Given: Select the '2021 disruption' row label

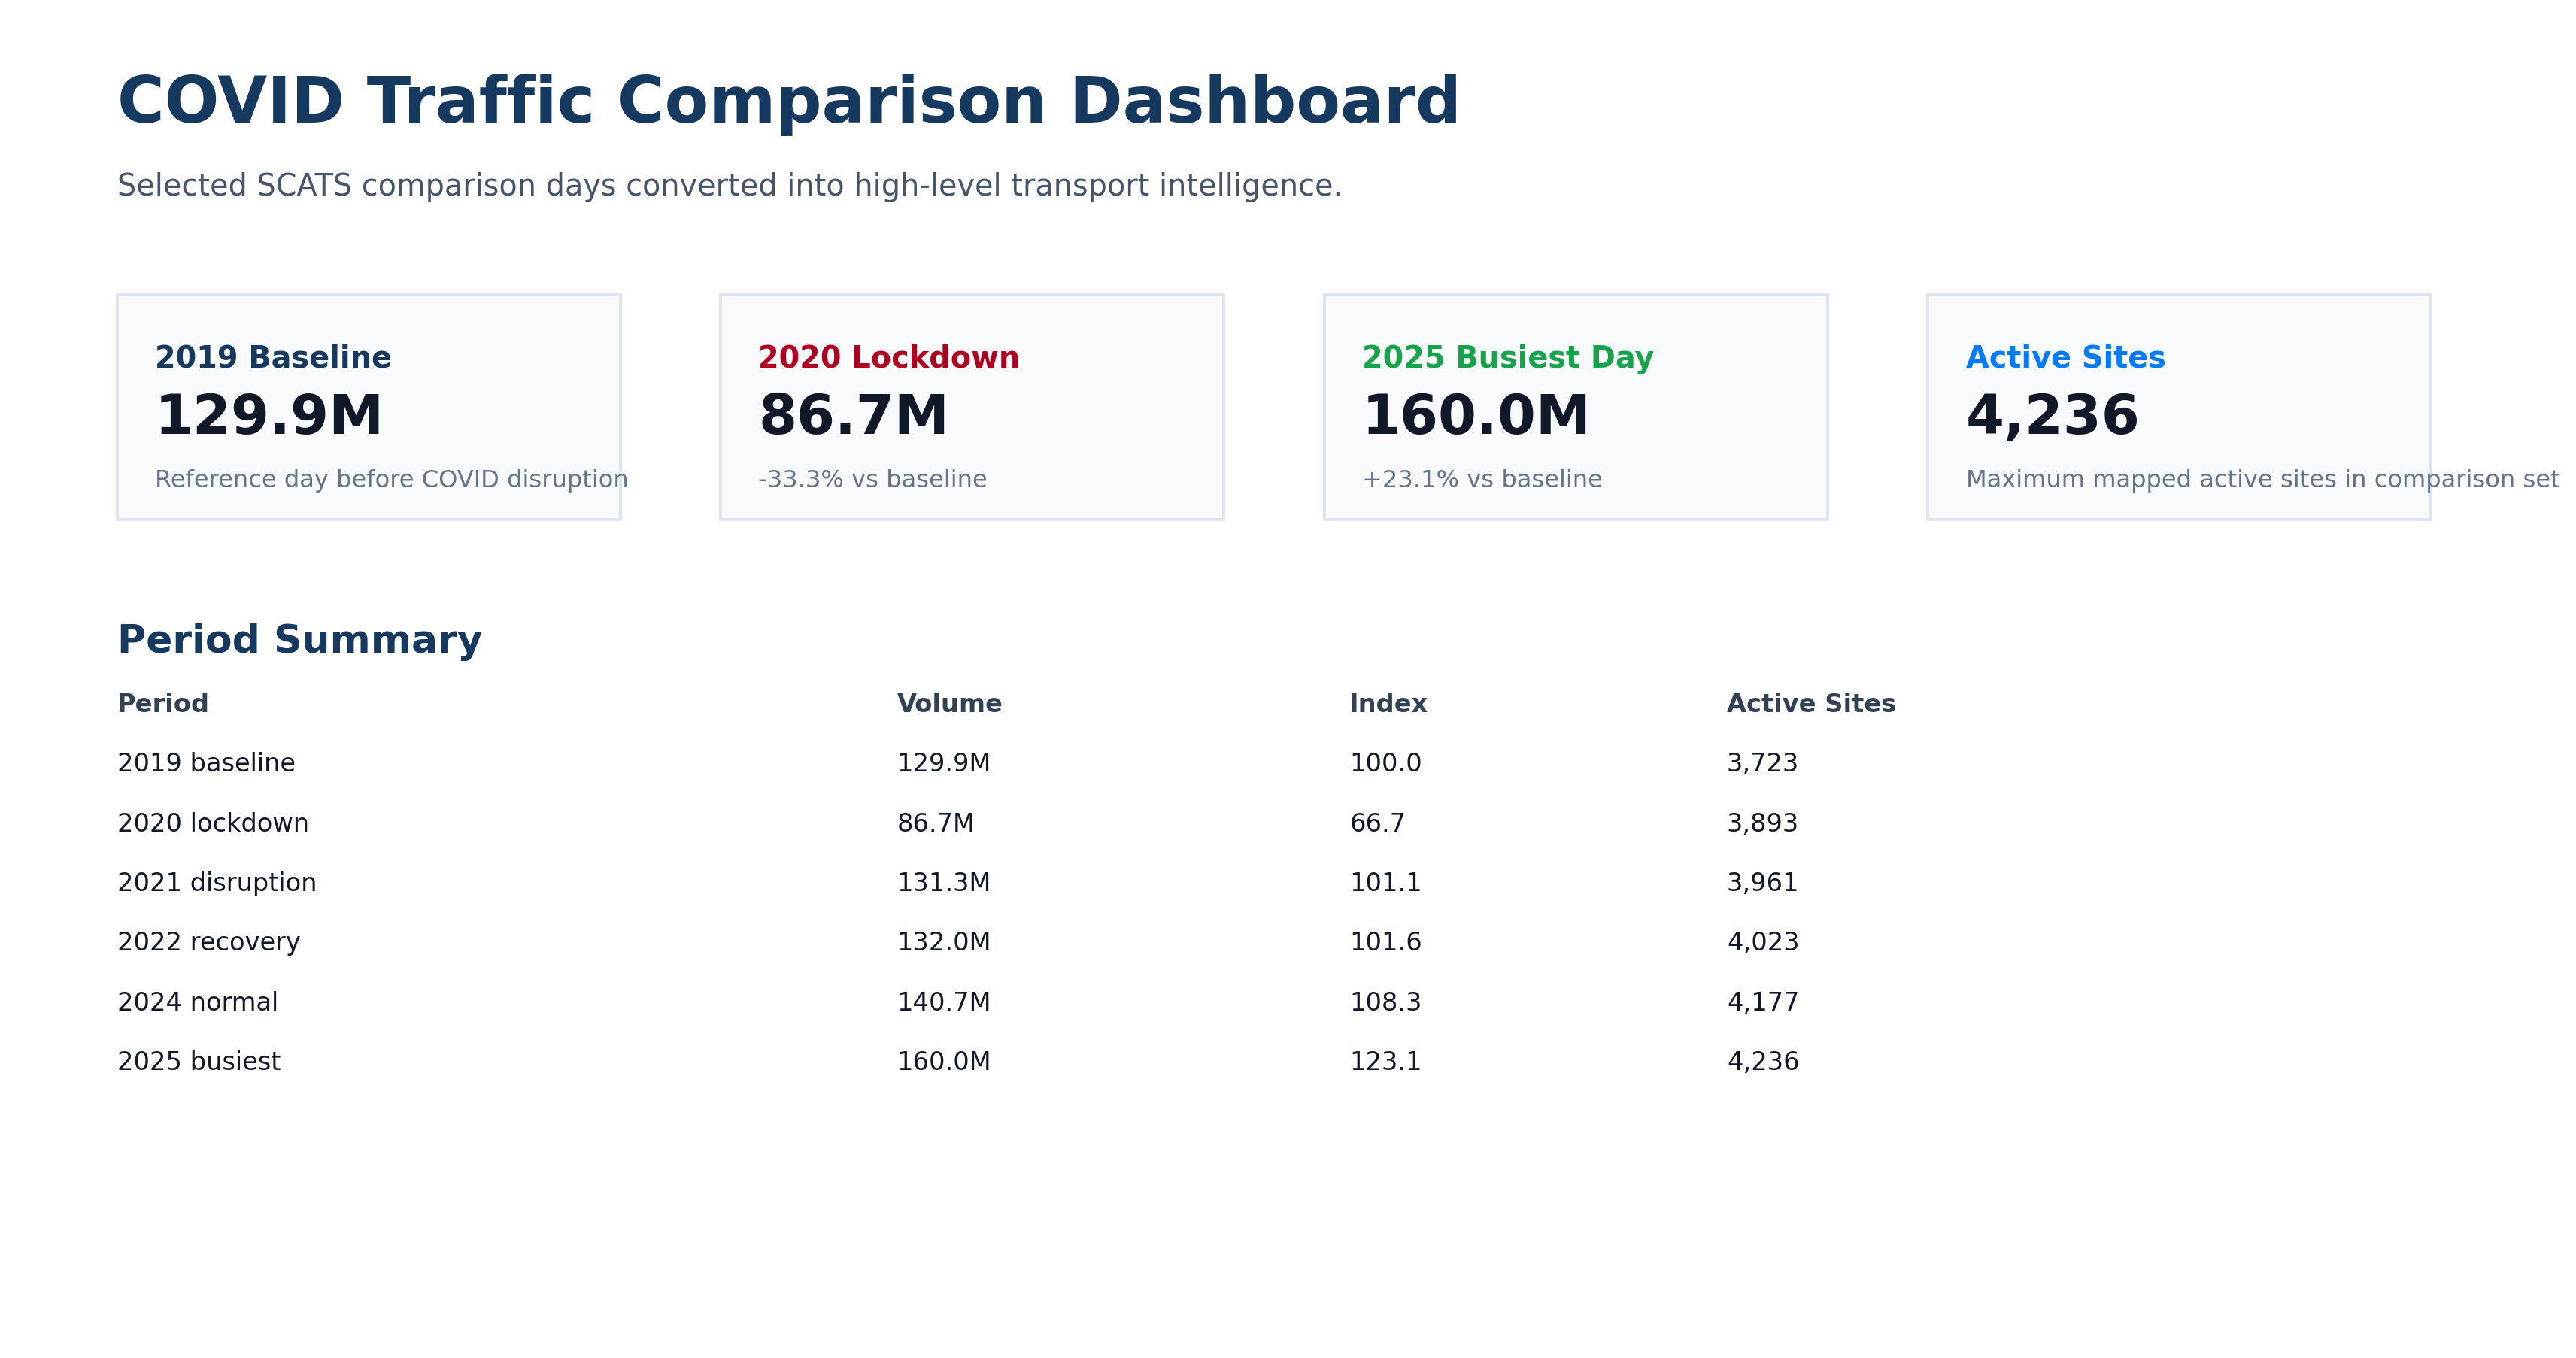Looking at the screenshot, I should (x=217, y=883).
